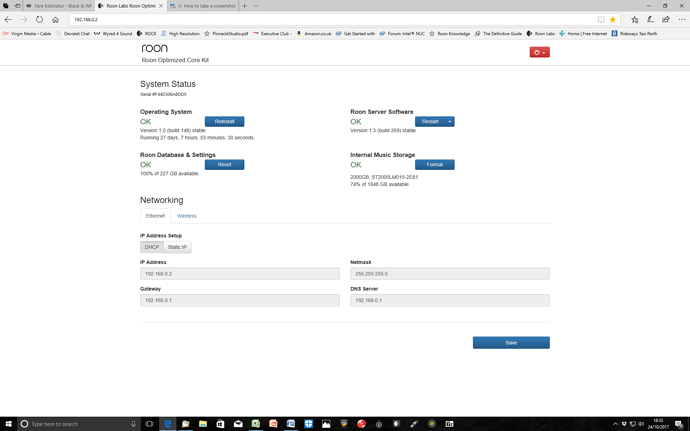The height and width of the screenshot is (431, 690).
Task: Switch to Fare Estimator browser tab
Action: (x=59, y=6)
